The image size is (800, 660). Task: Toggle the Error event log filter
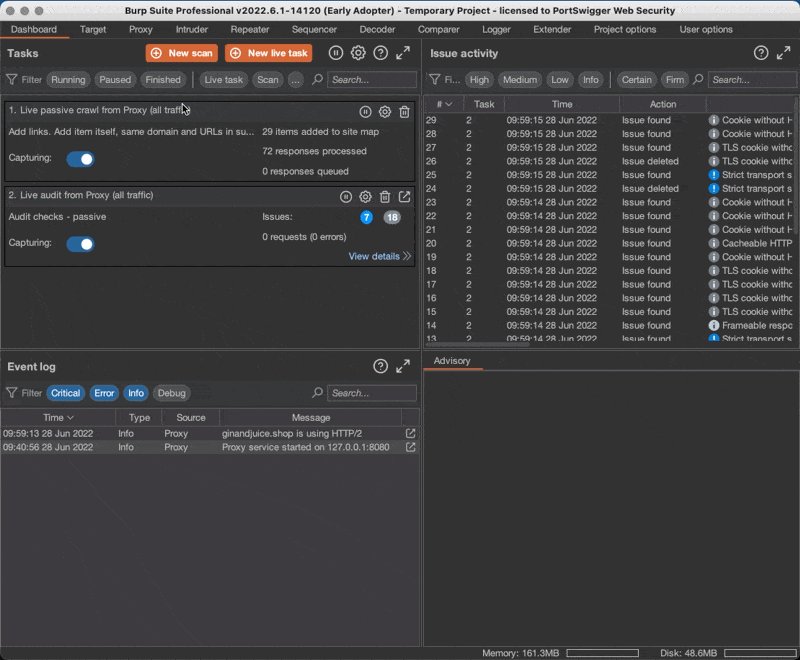104,393
